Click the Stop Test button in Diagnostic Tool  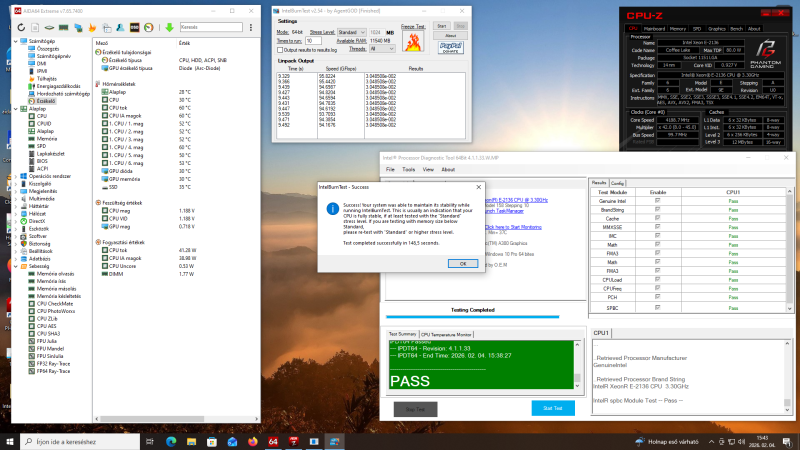[x=415, y=409]
